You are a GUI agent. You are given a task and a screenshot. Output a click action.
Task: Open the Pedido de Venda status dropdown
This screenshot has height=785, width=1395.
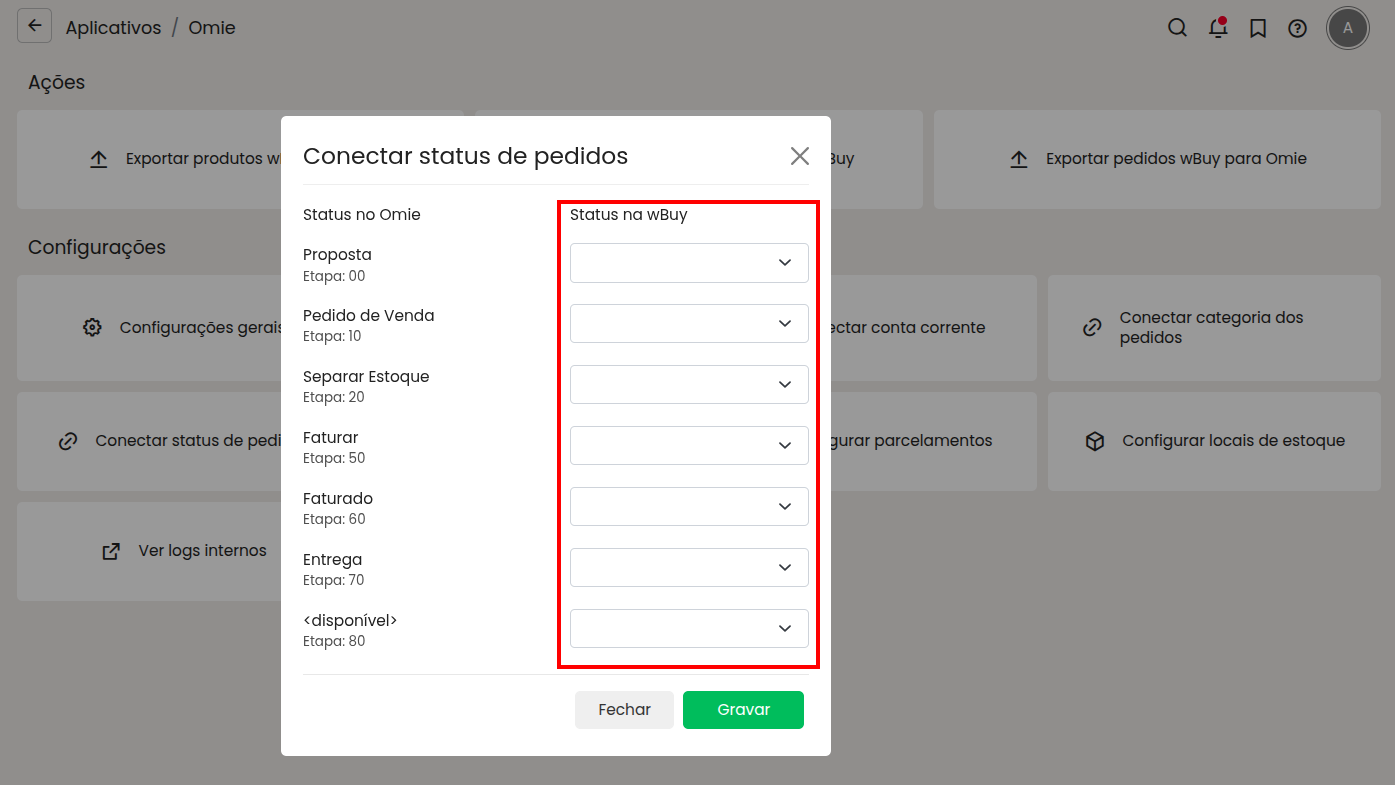[x=689, y=324]
